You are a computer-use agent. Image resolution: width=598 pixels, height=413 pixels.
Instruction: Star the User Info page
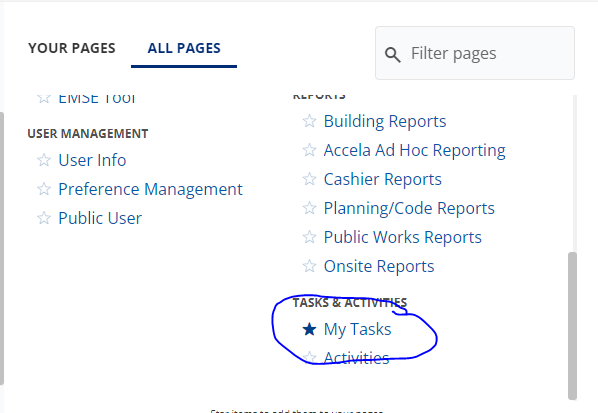click(44, 160)
